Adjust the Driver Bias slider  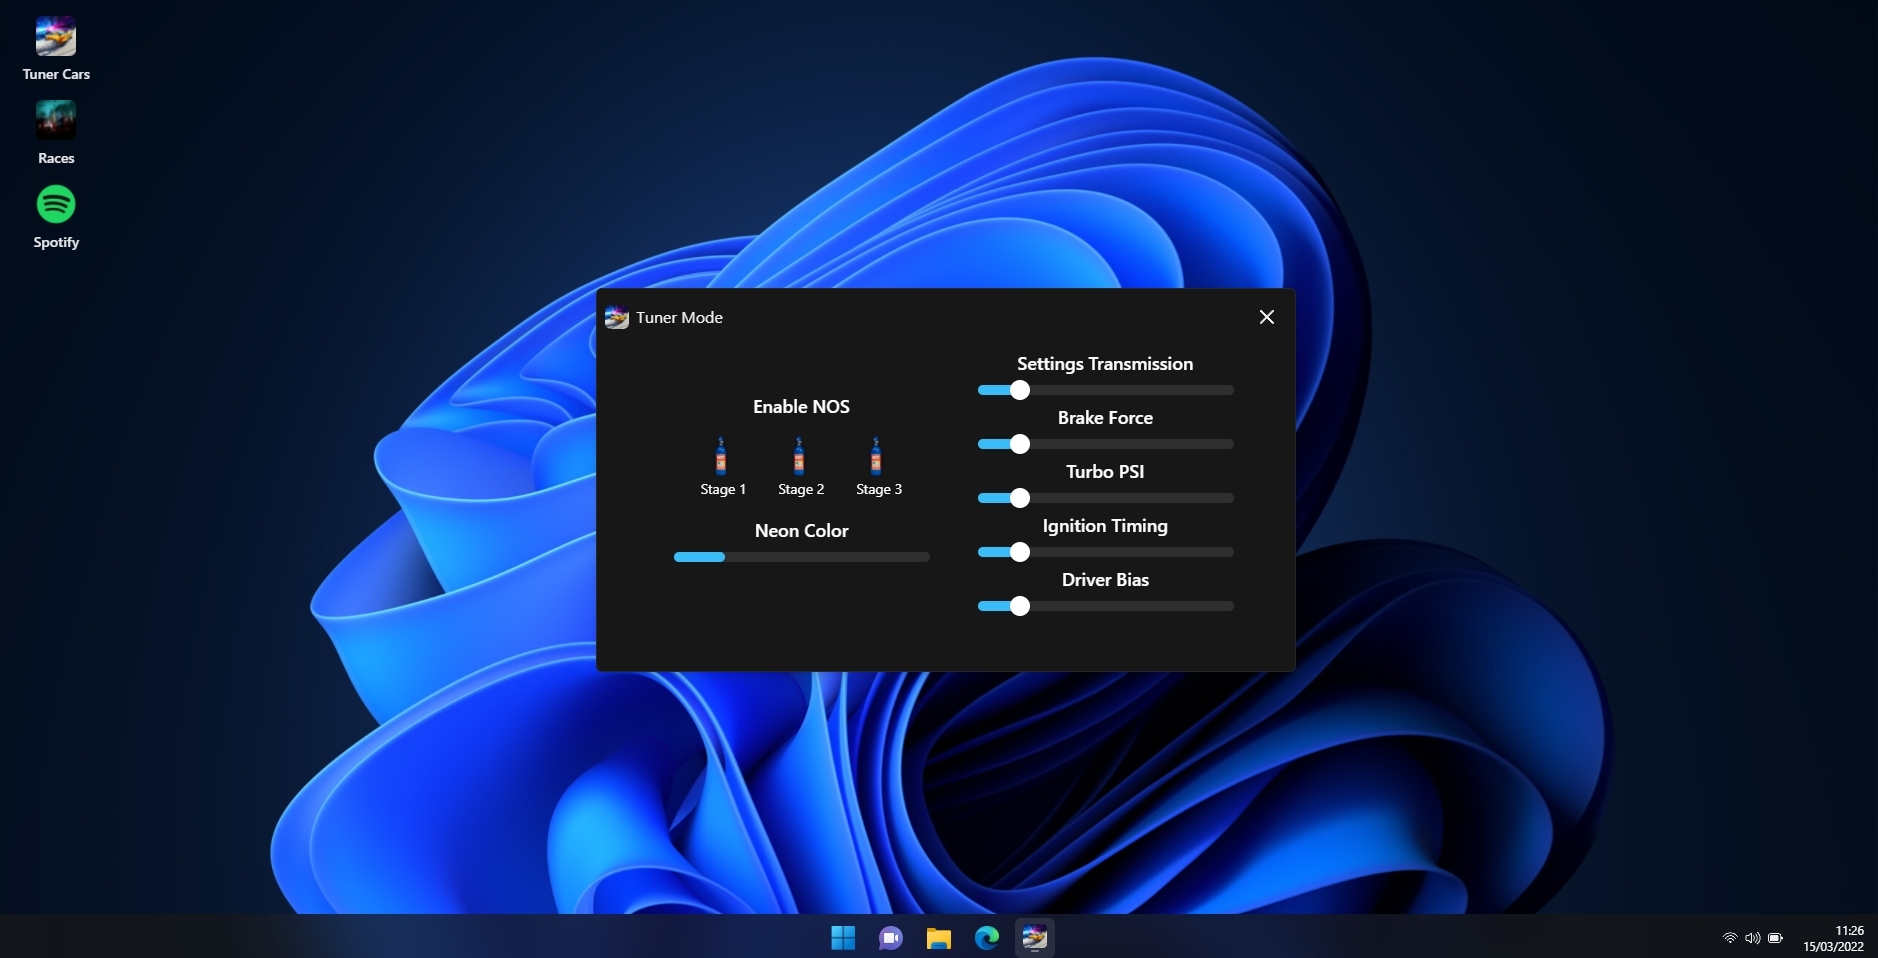[1105, 606]
